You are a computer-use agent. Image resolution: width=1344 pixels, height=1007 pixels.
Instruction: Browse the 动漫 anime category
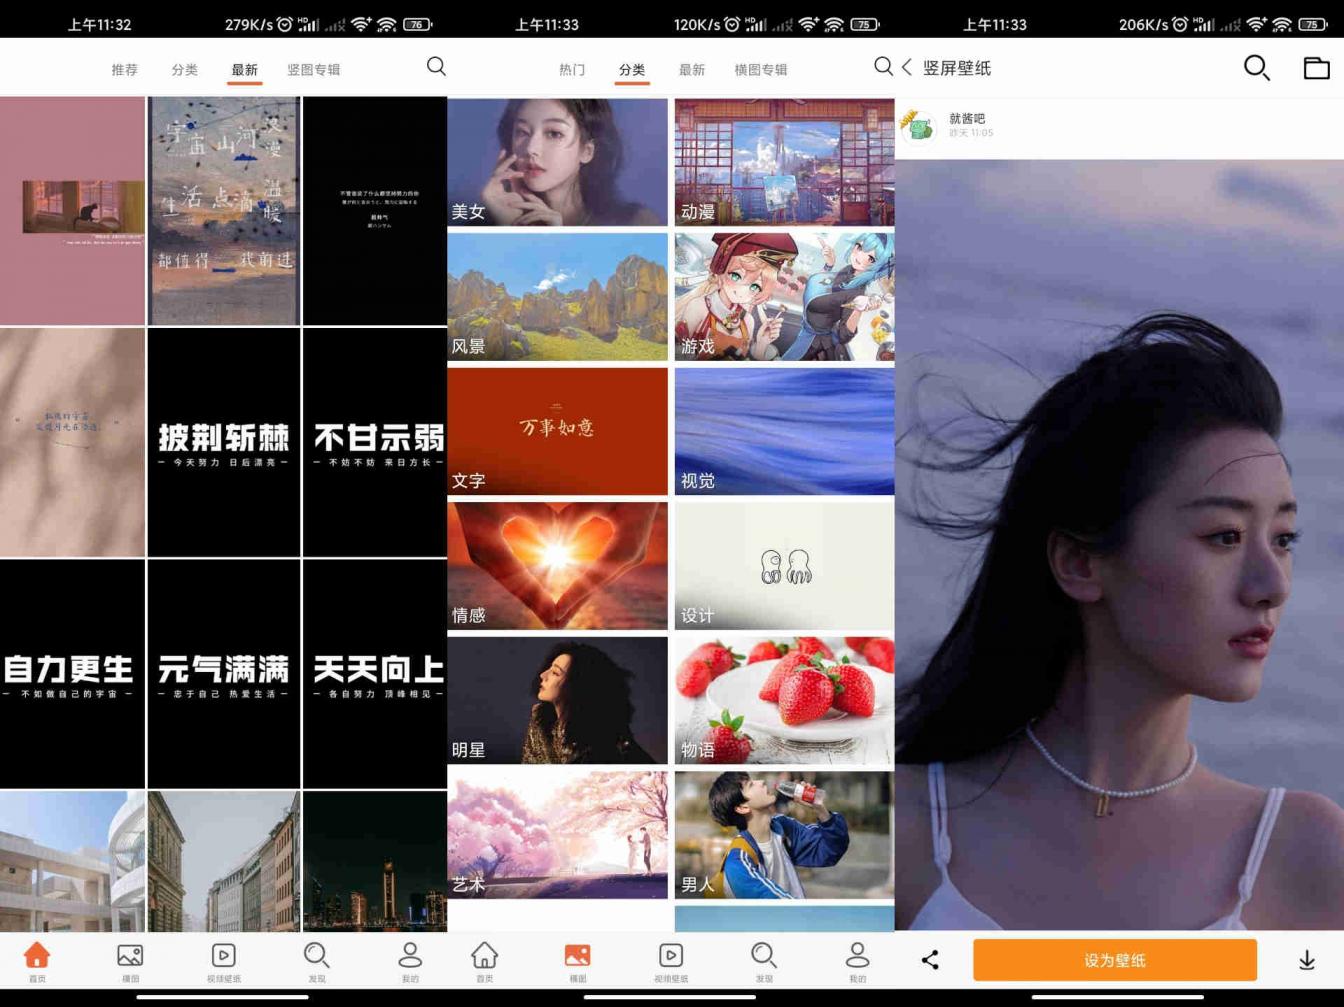click(x=784, y=163)
